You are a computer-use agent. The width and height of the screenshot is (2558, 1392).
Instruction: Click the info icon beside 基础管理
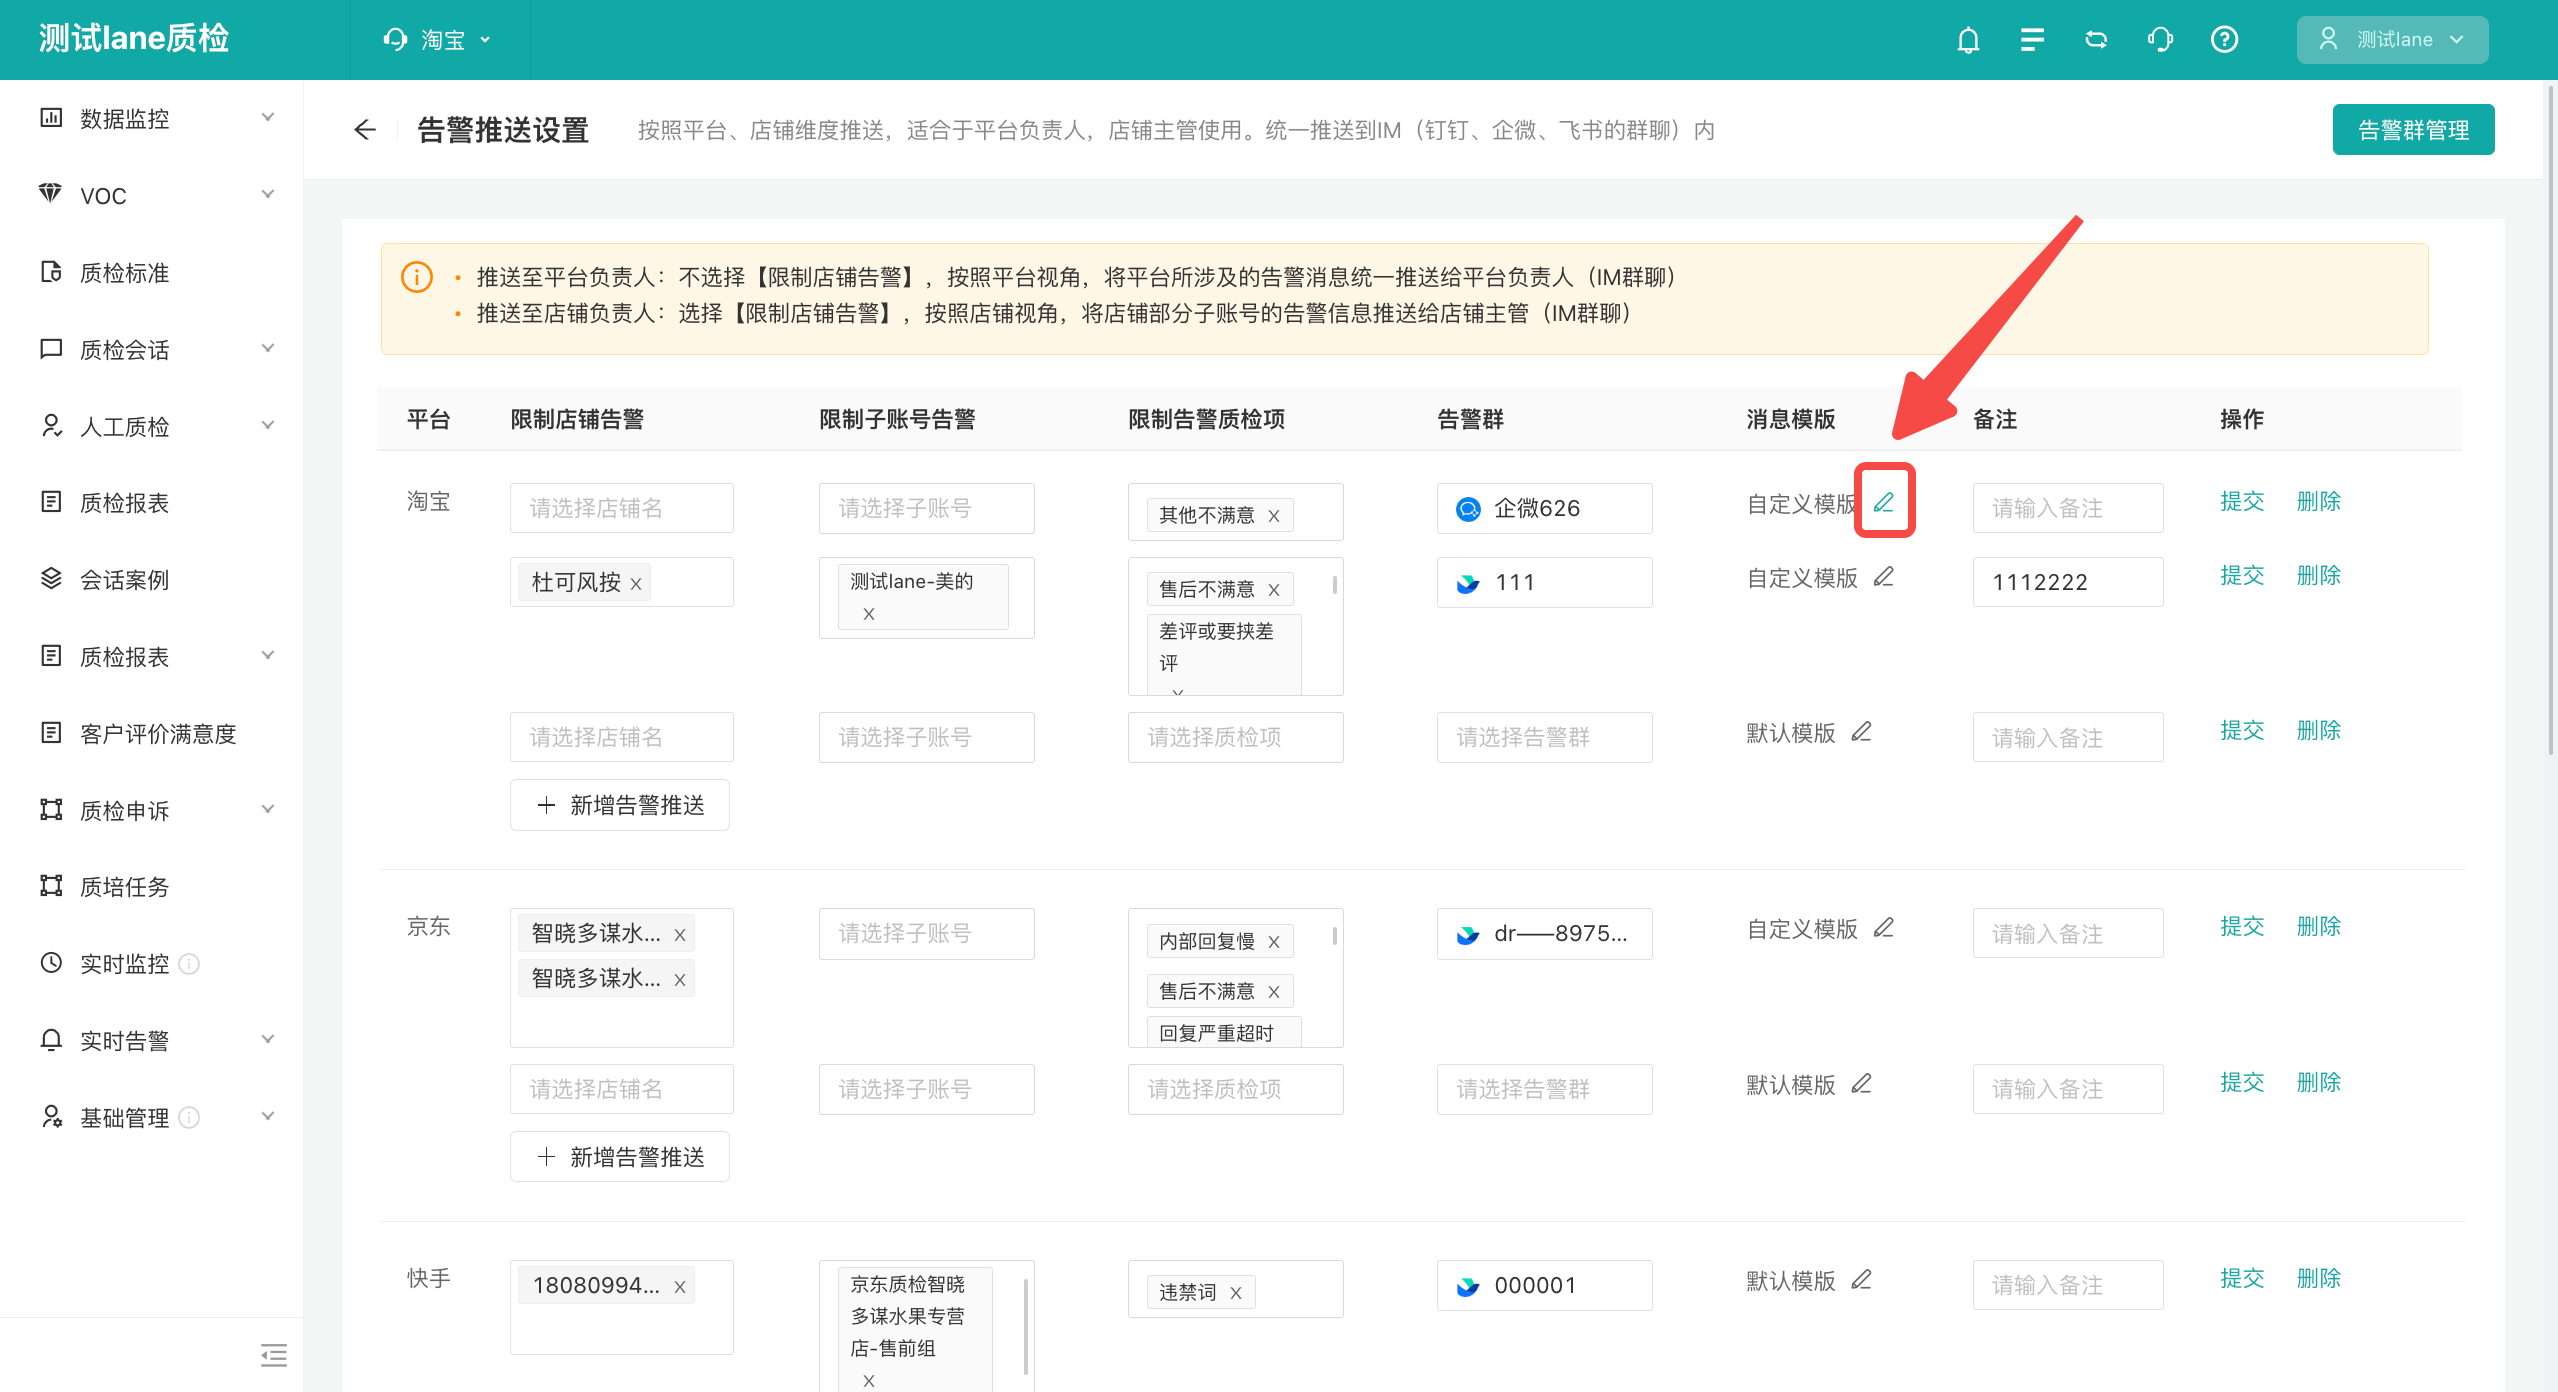tap(189, 1118)
